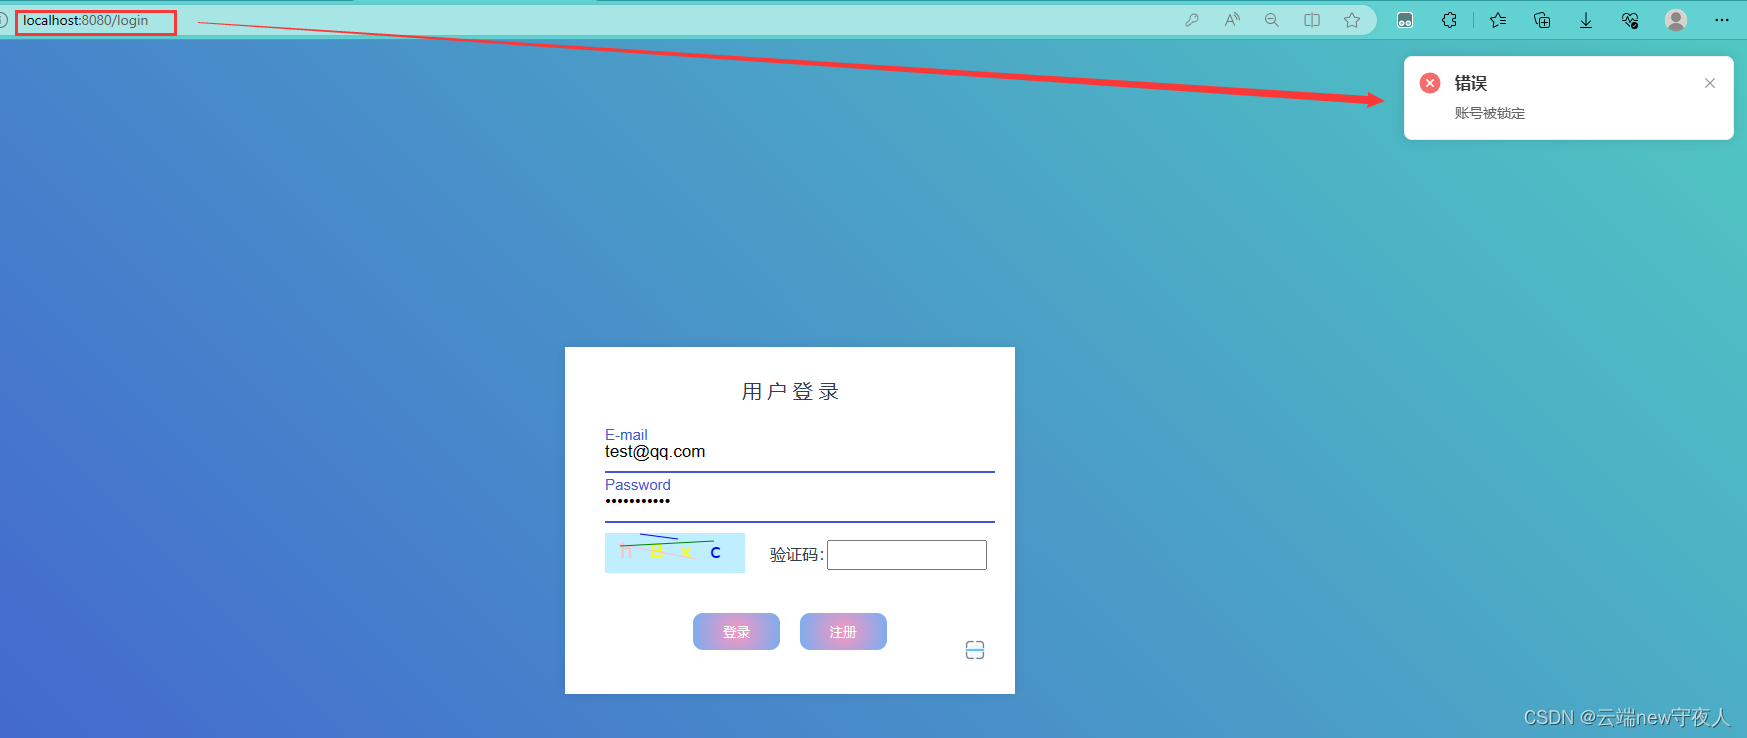This screenshot has width=1747, height=738.
Task: Click the 注册 button
Action: point(843,632)
